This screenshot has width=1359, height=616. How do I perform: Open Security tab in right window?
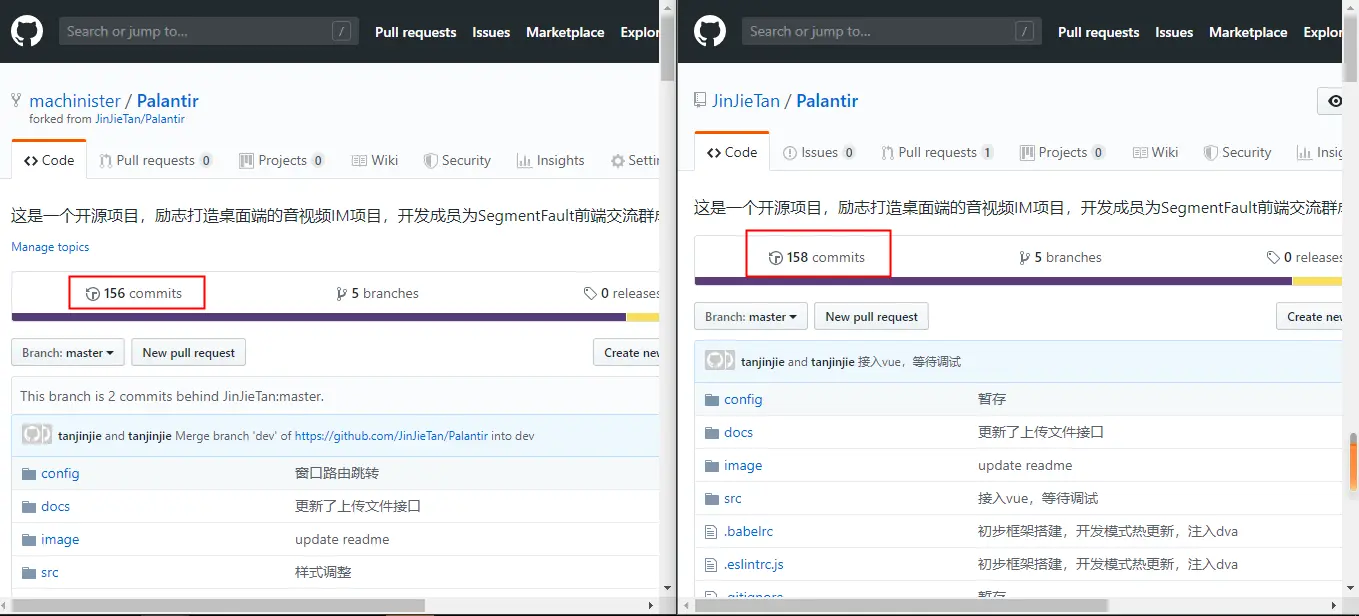1237,152
